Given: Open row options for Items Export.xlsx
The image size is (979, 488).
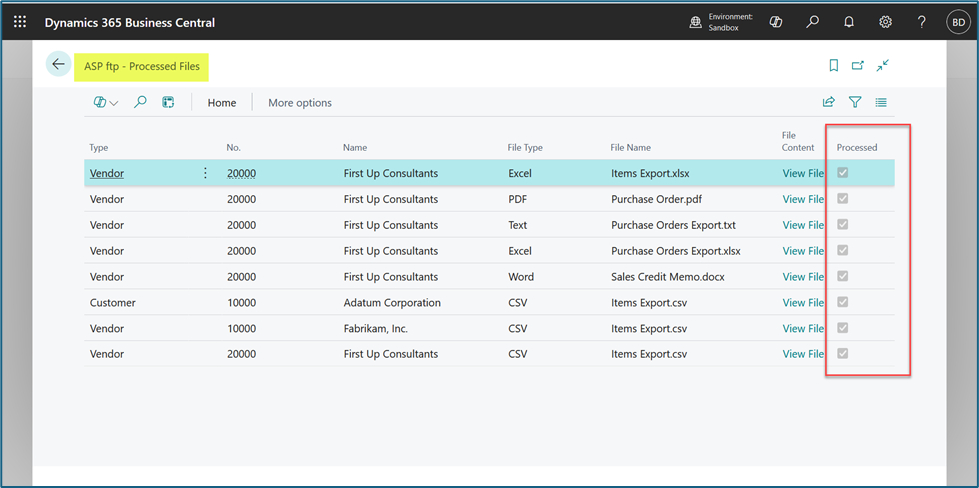Looking at the screenshot, I should point(205,173).
